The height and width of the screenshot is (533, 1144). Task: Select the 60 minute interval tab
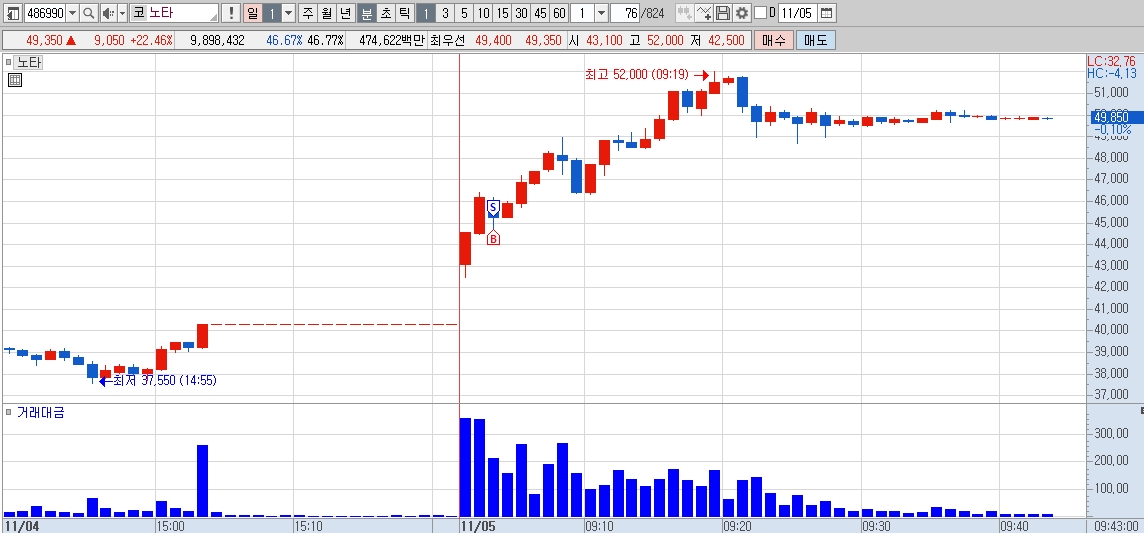(x=559, y=13)
